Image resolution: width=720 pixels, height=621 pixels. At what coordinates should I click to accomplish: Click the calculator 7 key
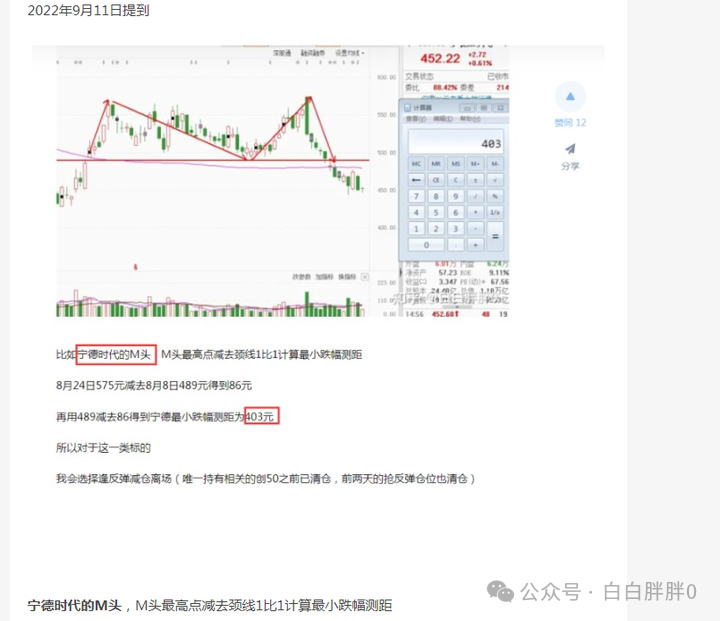point(416,196)
